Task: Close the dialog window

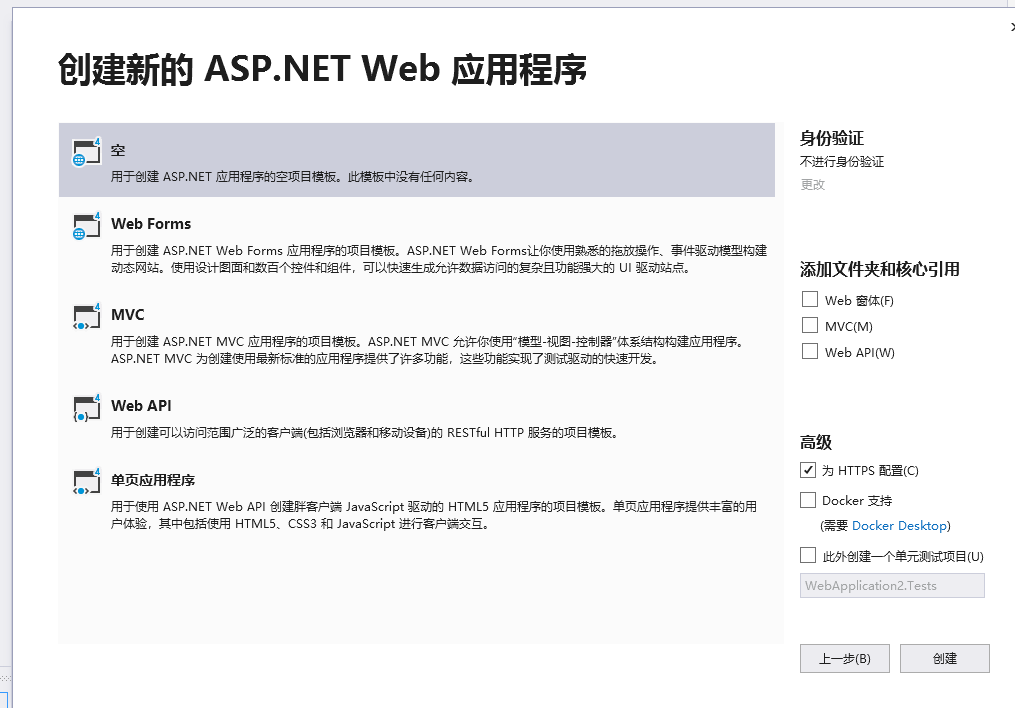Action: click(1012, 27)
